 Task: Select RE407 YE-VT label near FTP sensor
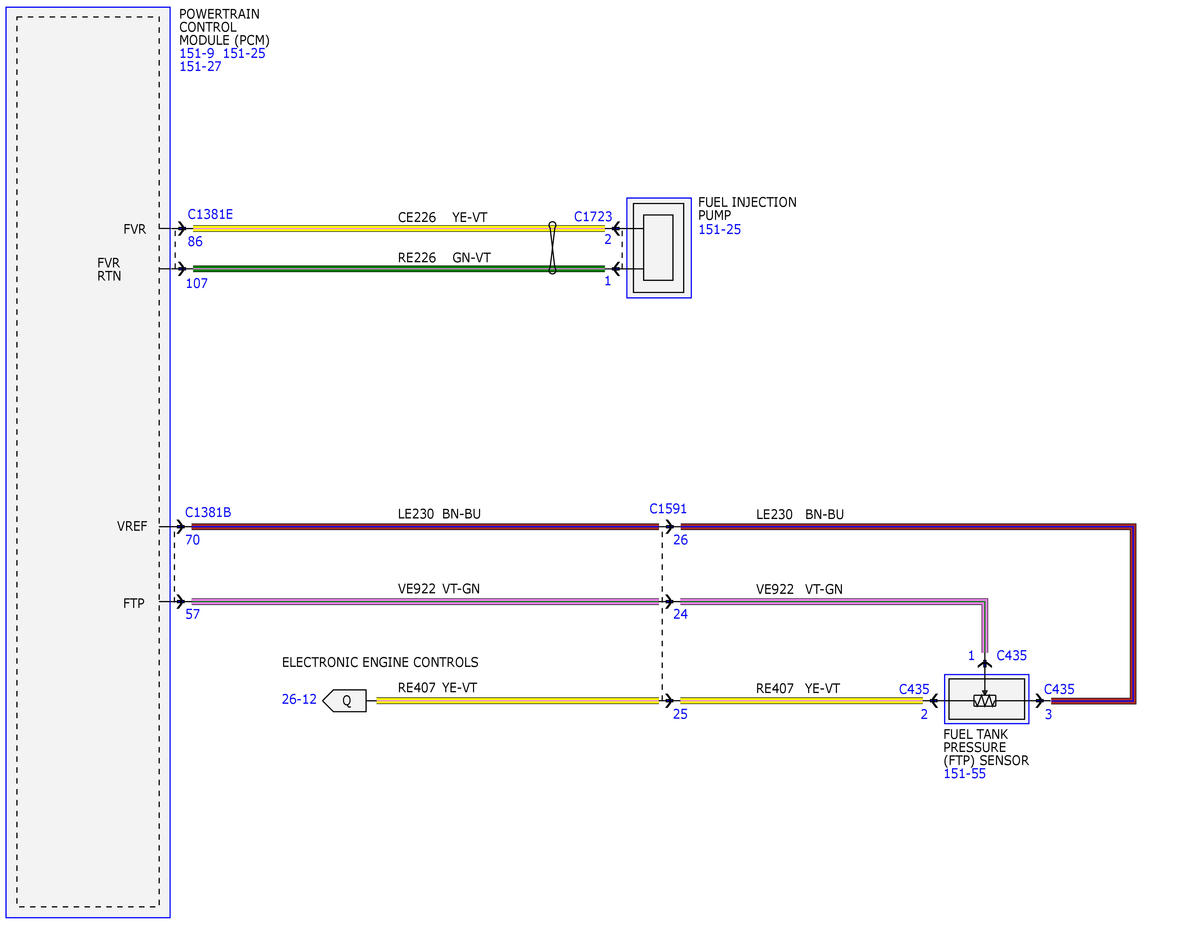798,689
